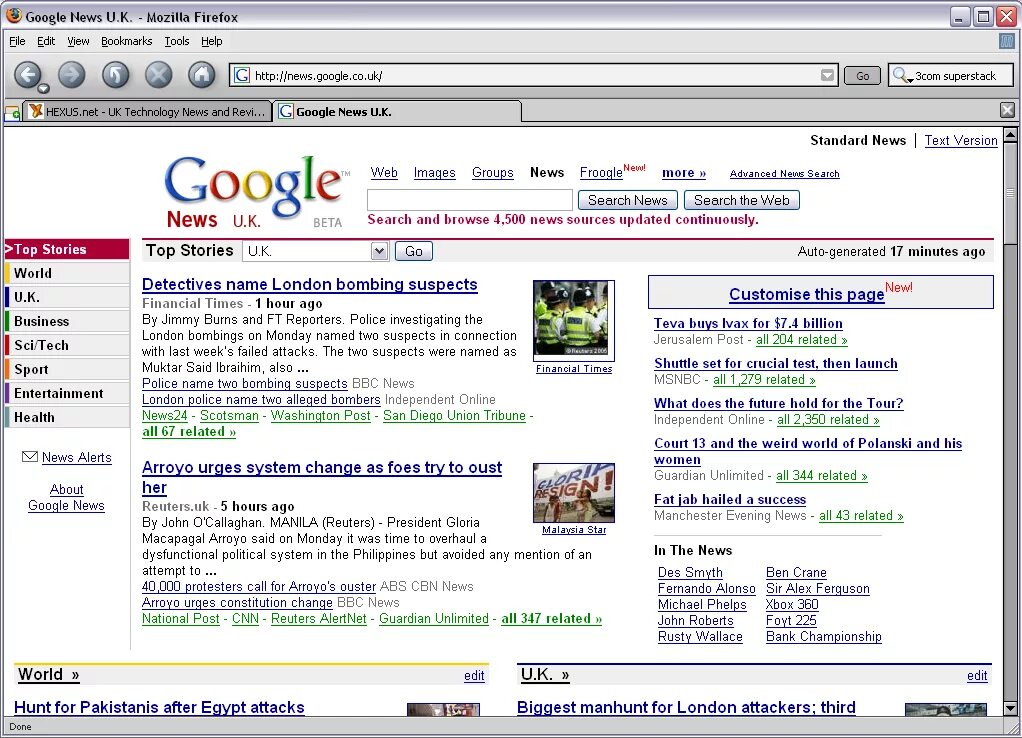The width and height of the screenshot is (1022, 738).
Task: Open the Edit menu
Action: pos(46,41)
